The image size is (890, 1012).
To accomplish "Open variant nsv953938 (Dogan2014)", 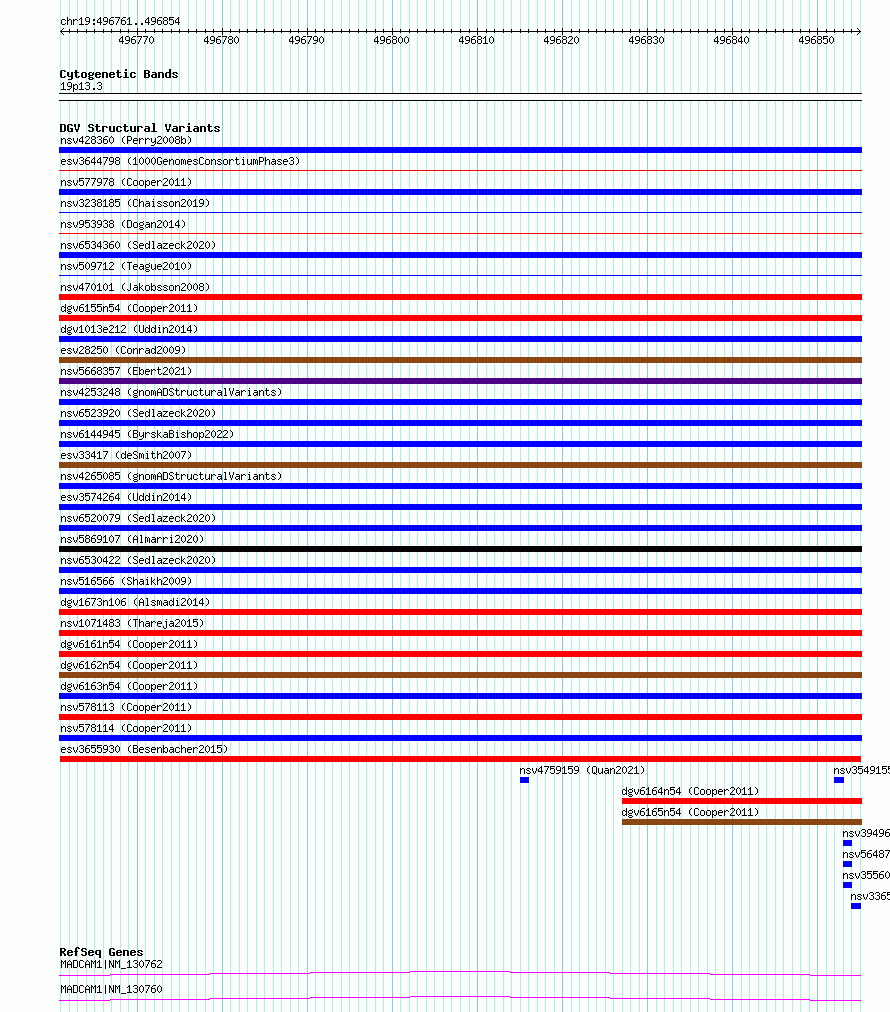I will click(x=123, y=224).
